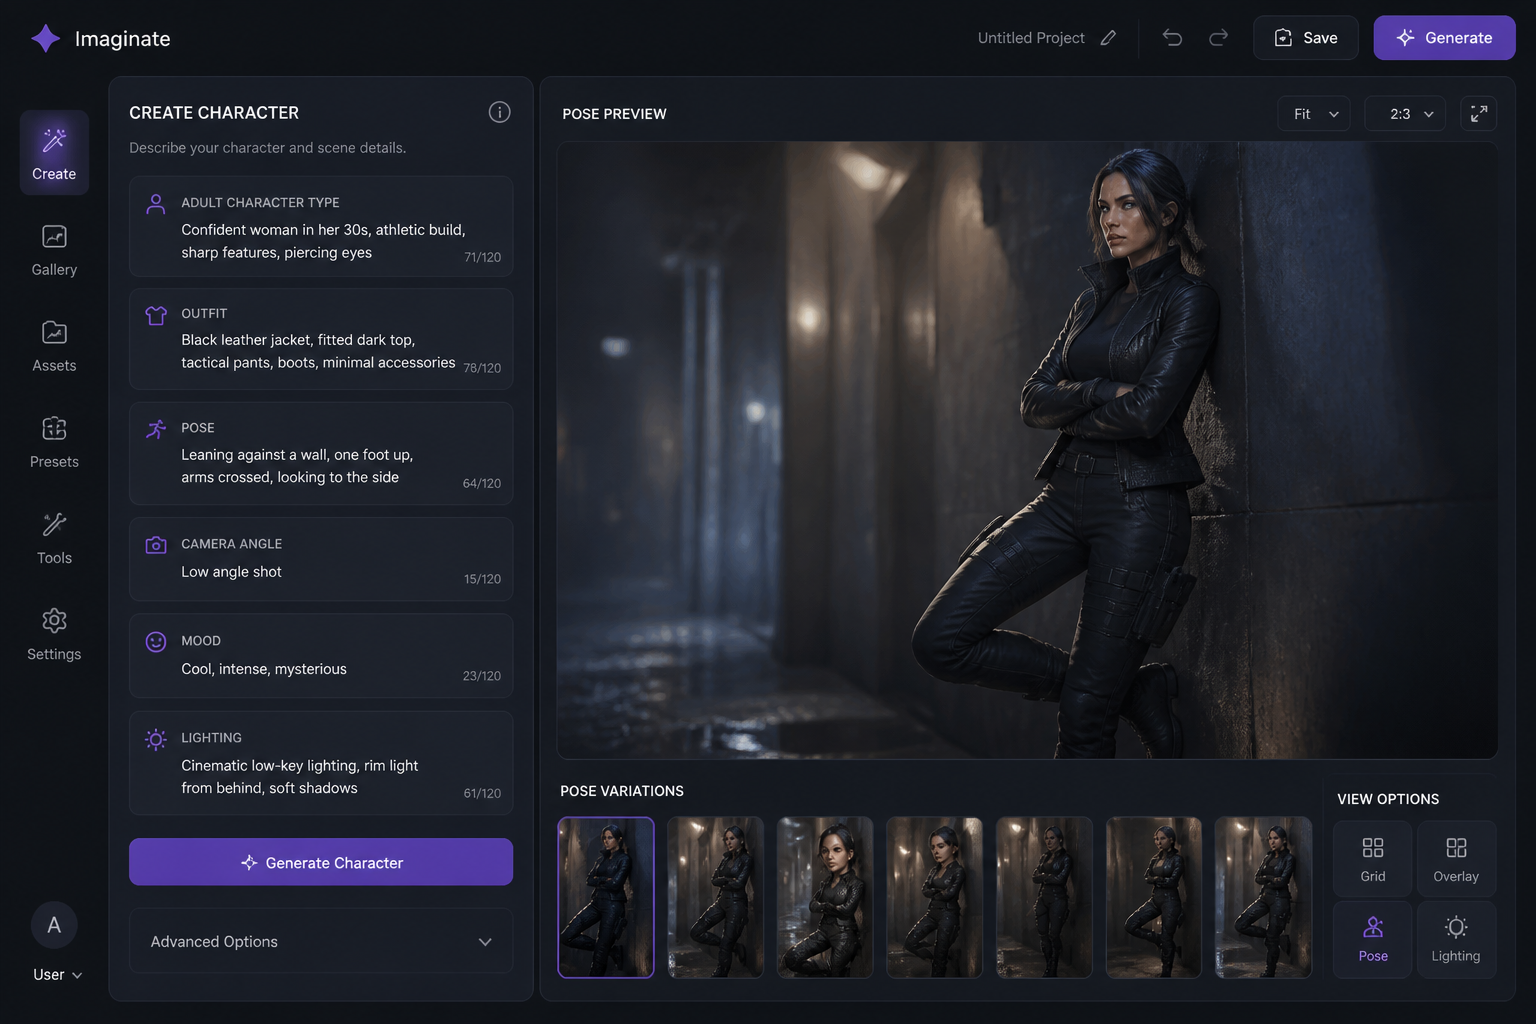Switch to Overlay view option
This screenshot has width=1536, height=1024.
click(1456, 858)
